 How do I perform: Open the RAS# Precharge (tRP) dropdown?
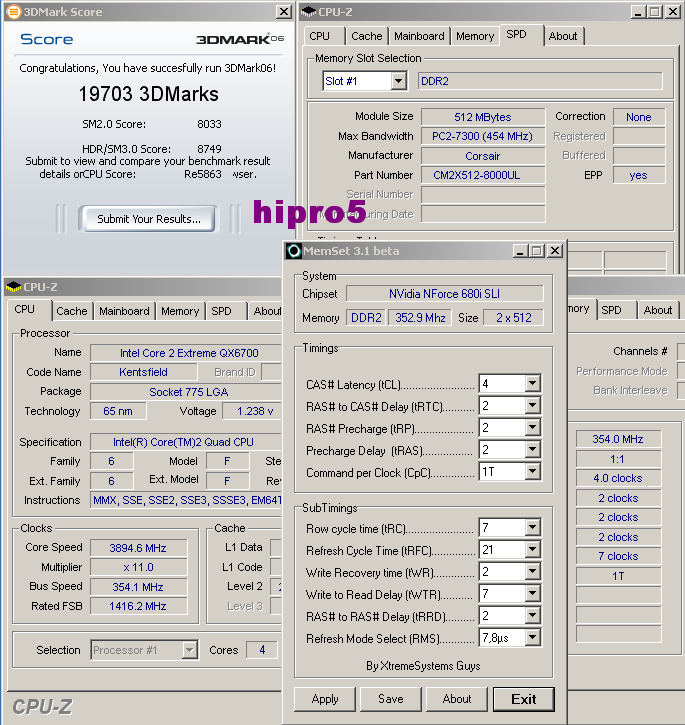(532, 427)
